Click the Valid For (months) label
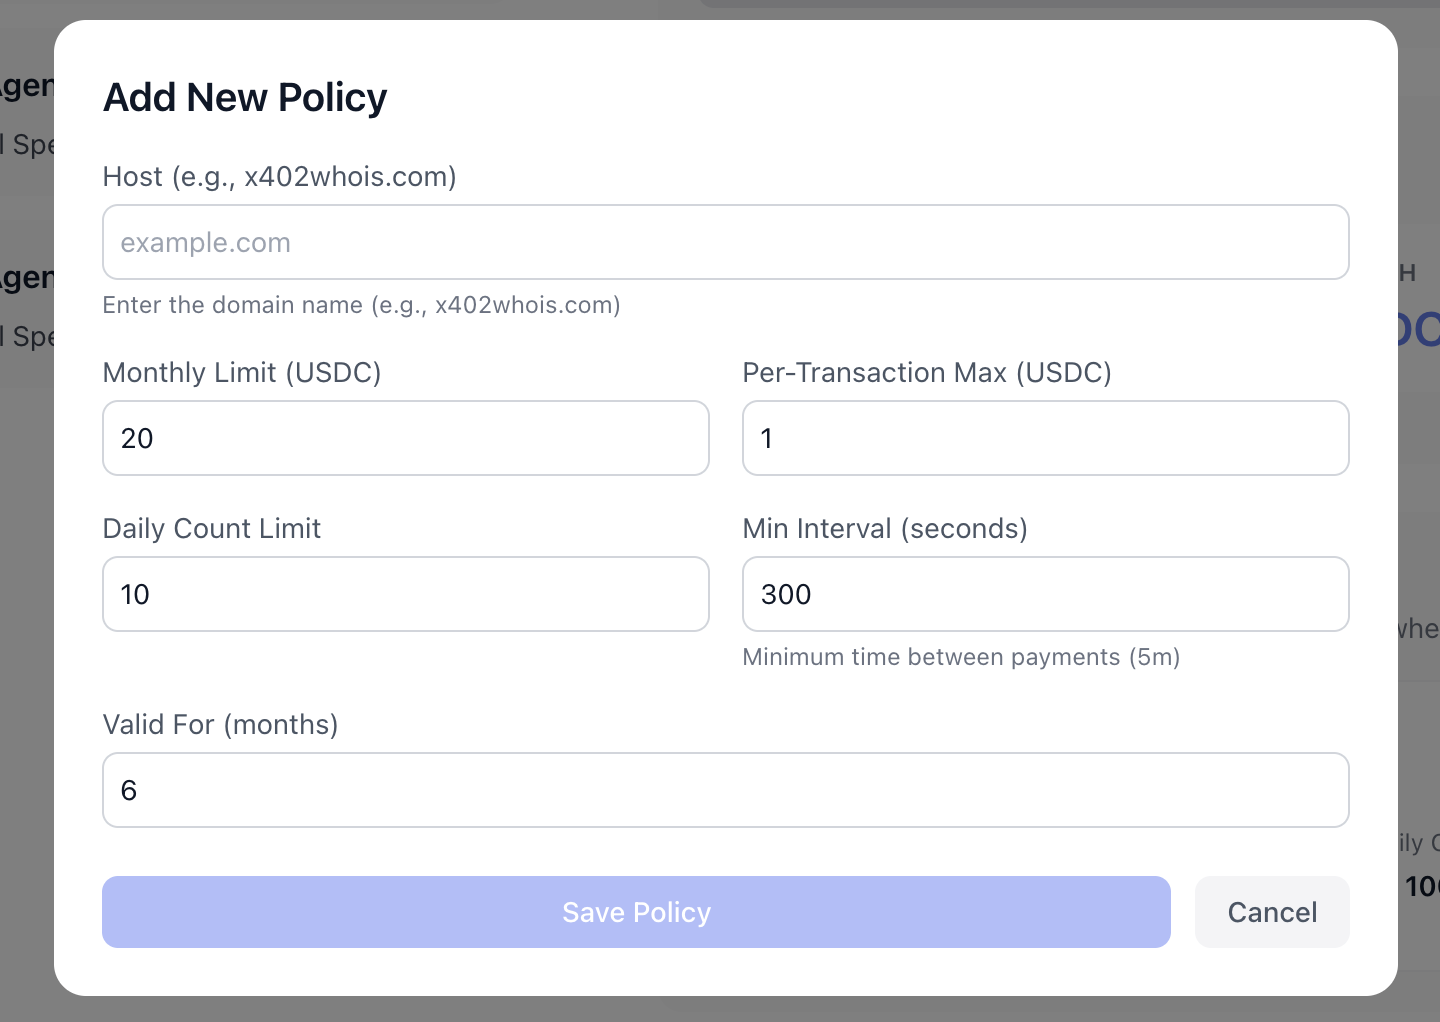The image size is (1440, 1022). (220, 724)
